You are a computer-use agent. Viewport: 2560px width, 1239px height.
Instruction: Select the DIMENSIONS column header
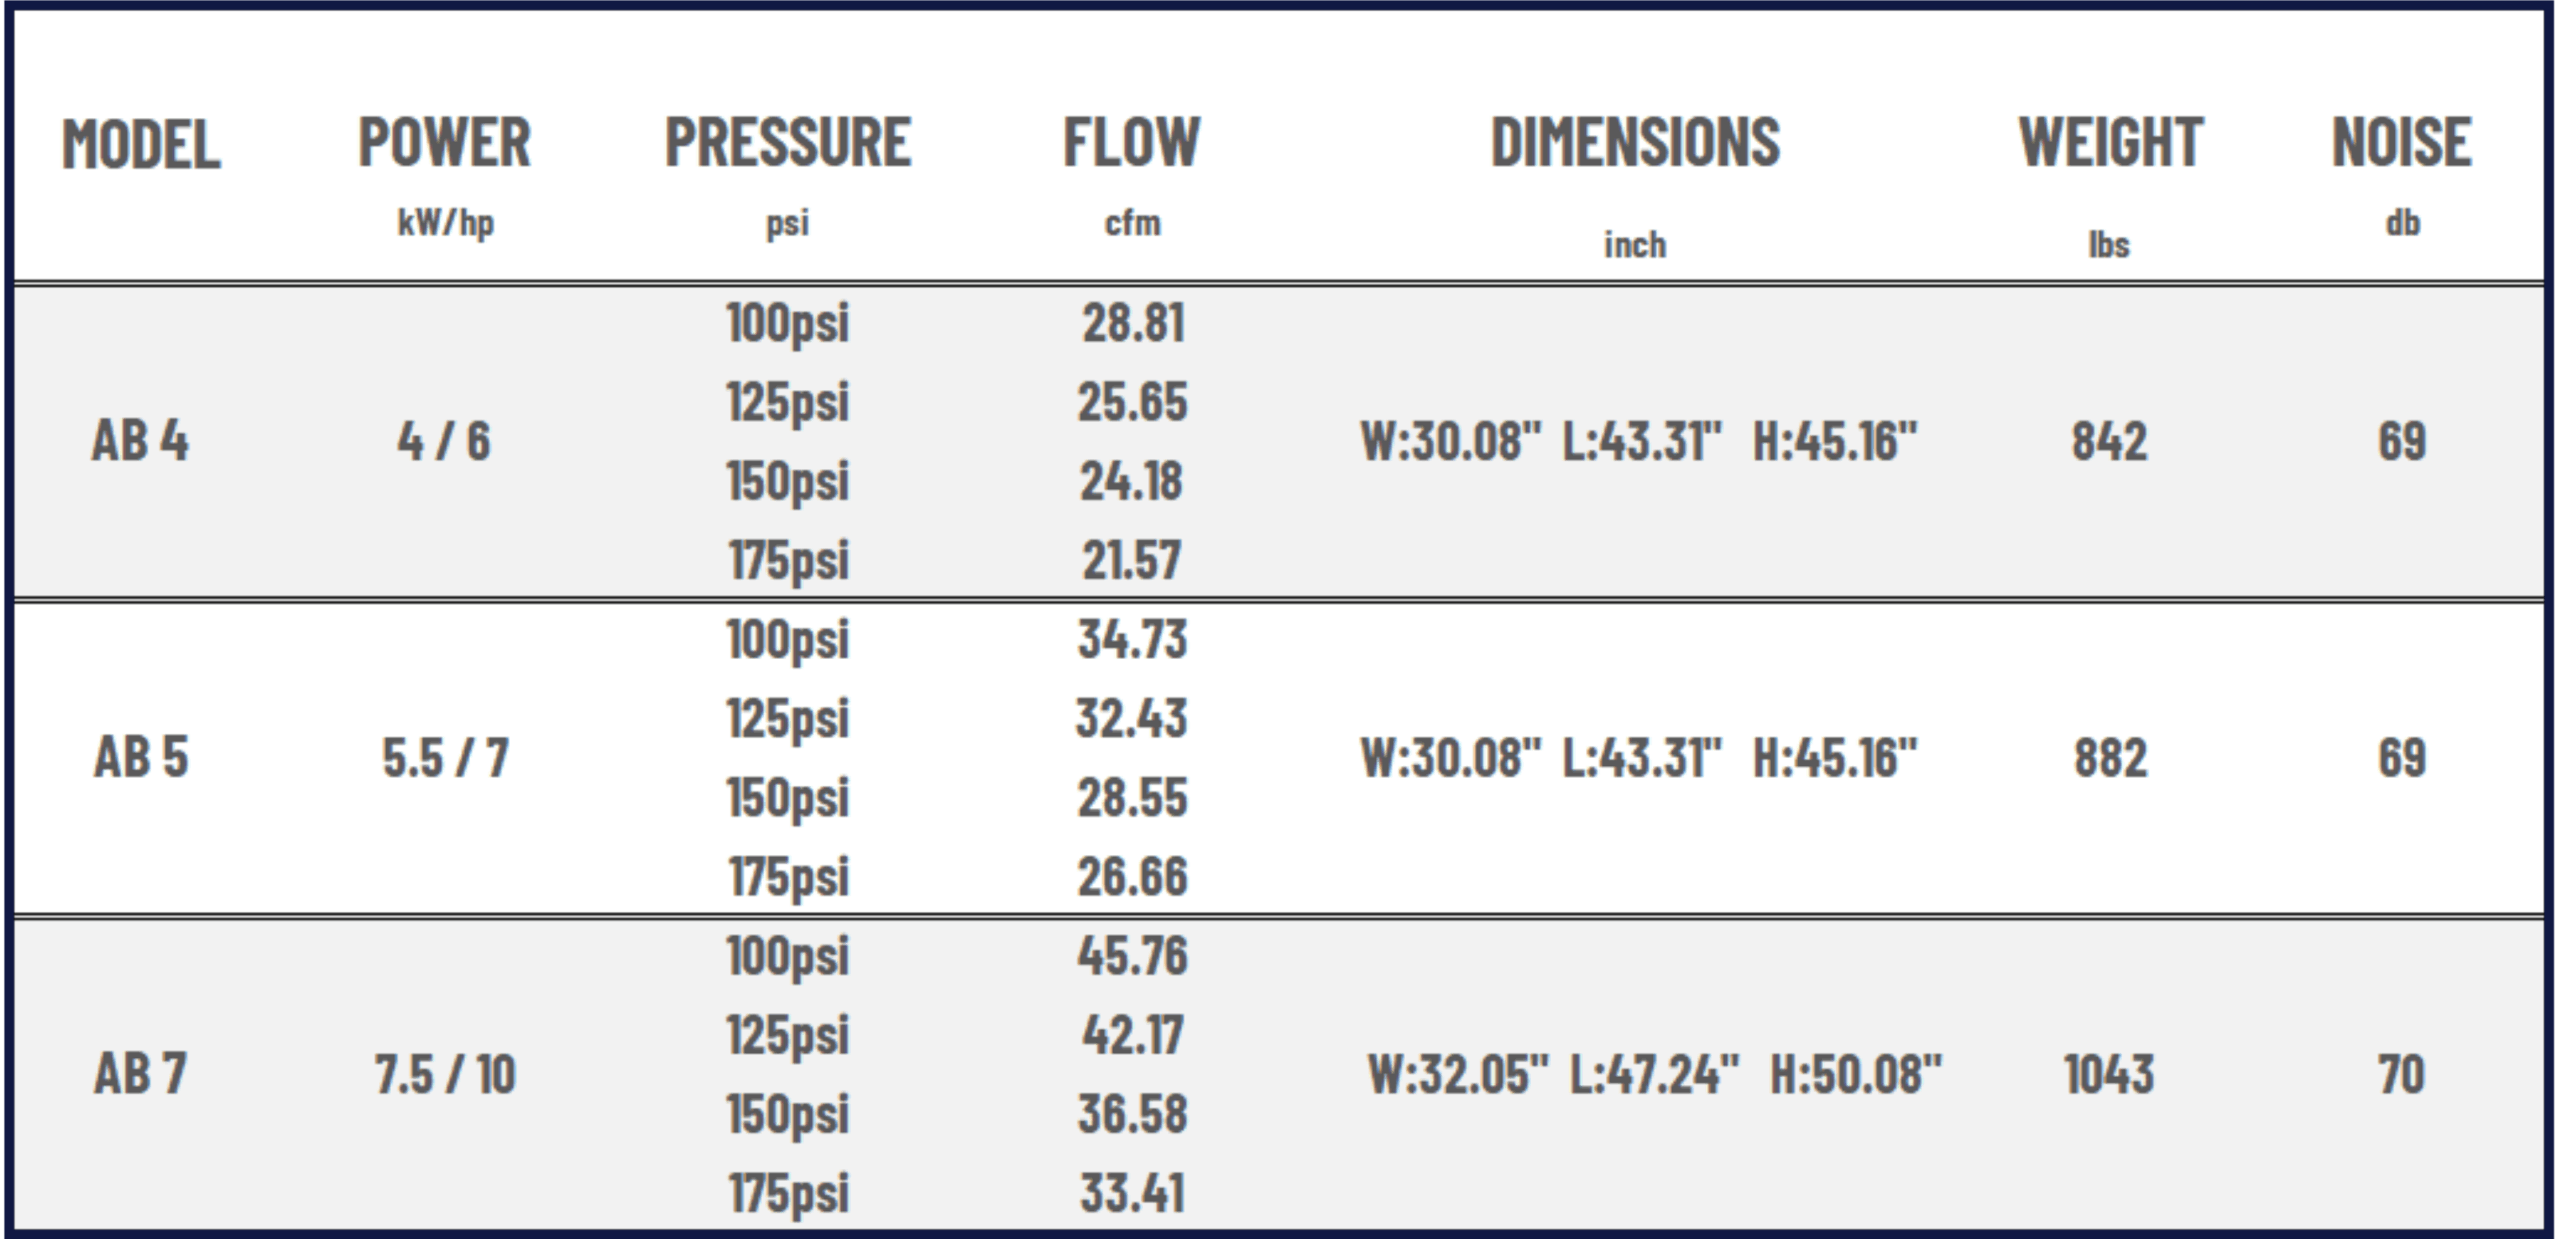[1635, 142]
